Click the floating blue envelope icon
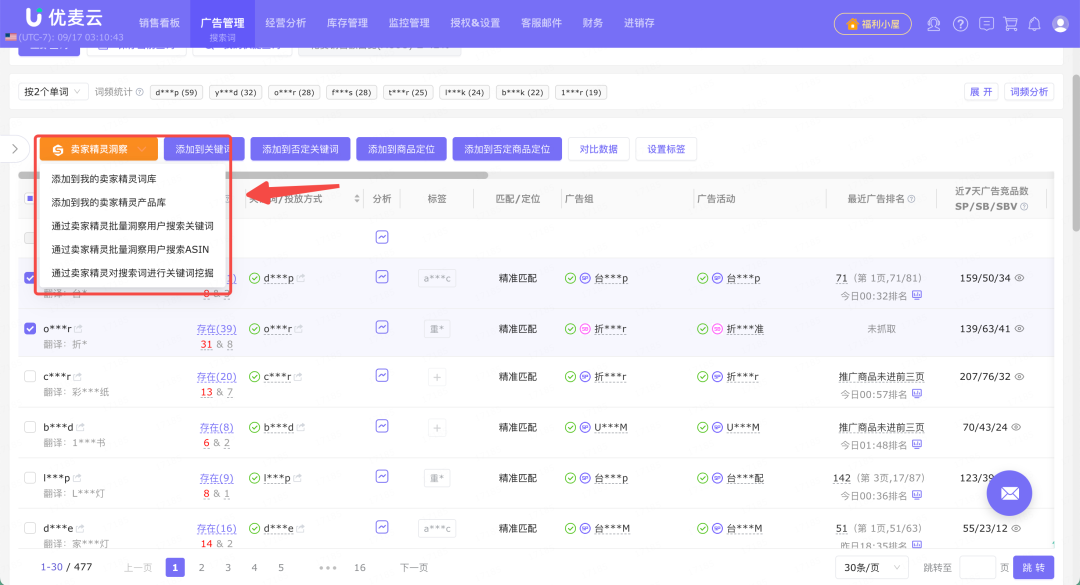 (1009, 492)
